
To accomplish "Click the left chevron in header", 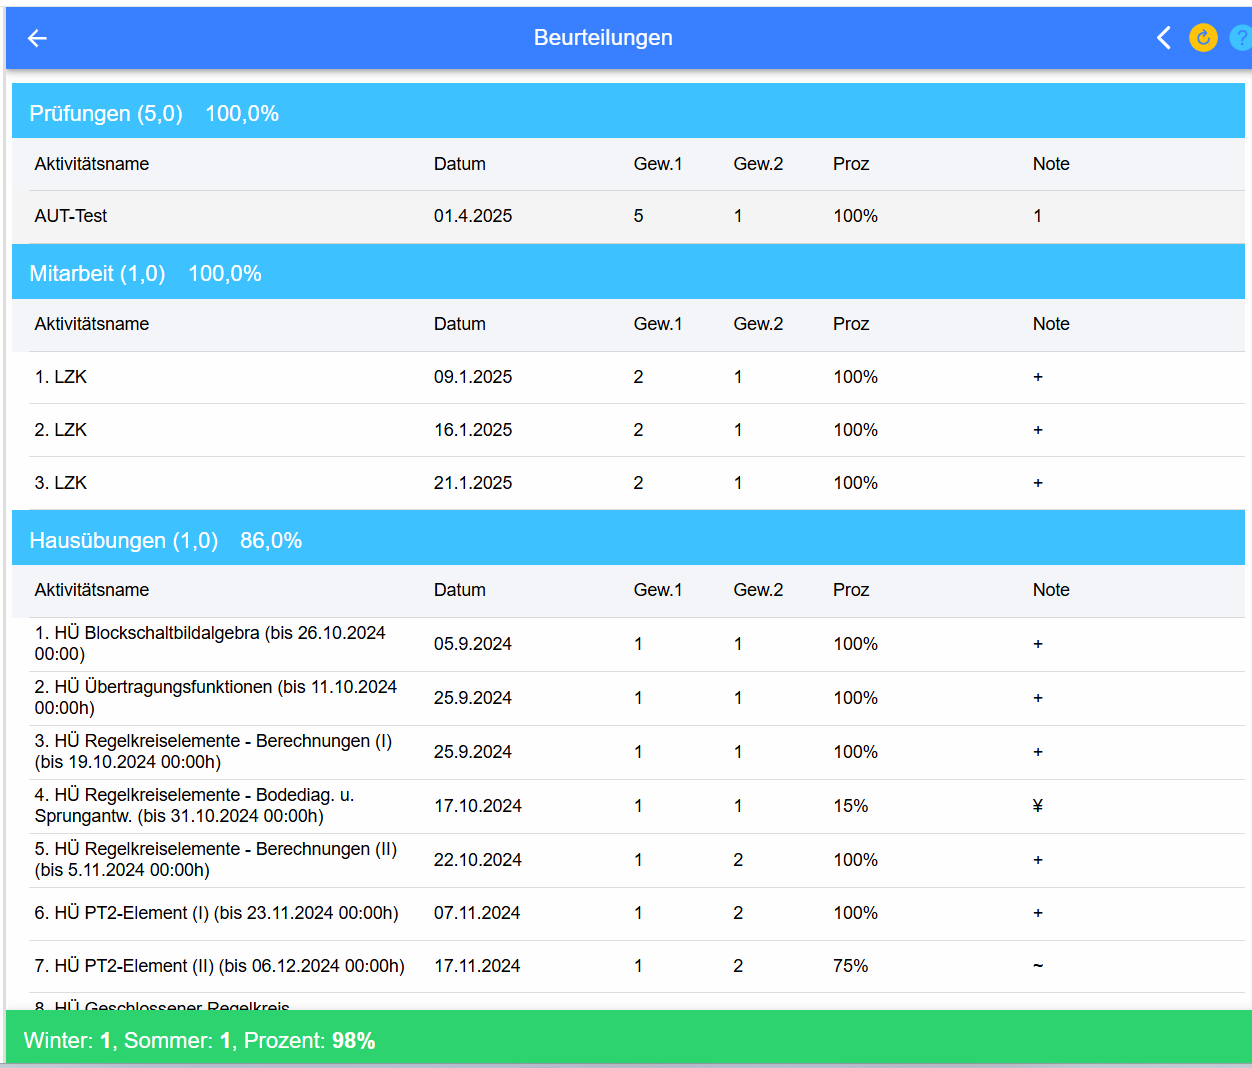I will [x=1164, y=38].
